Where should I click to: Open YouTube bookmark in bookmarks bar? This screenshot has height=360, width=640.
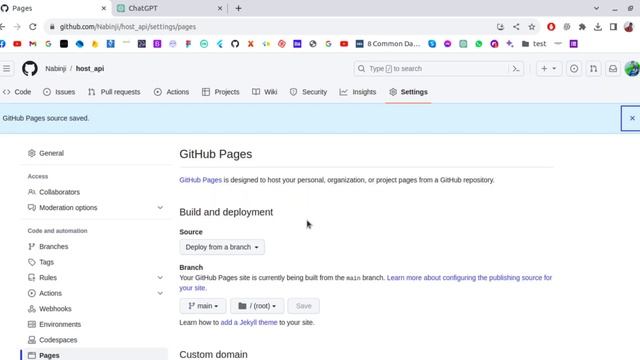pos(17,44)
